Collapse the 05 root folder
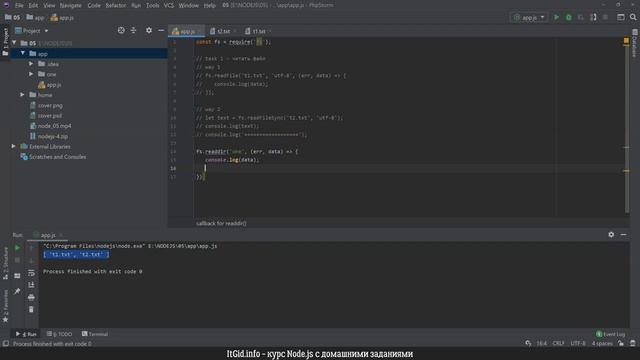Screen dimensions: 640x360 pyautogui.click(x=14, y=43)
